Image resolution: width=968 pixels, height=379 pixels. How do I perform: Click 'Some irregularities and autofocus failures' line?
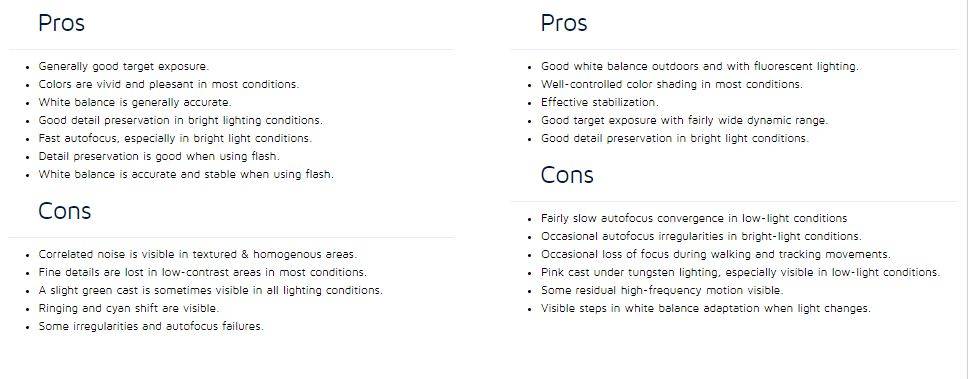coord(151,326)
